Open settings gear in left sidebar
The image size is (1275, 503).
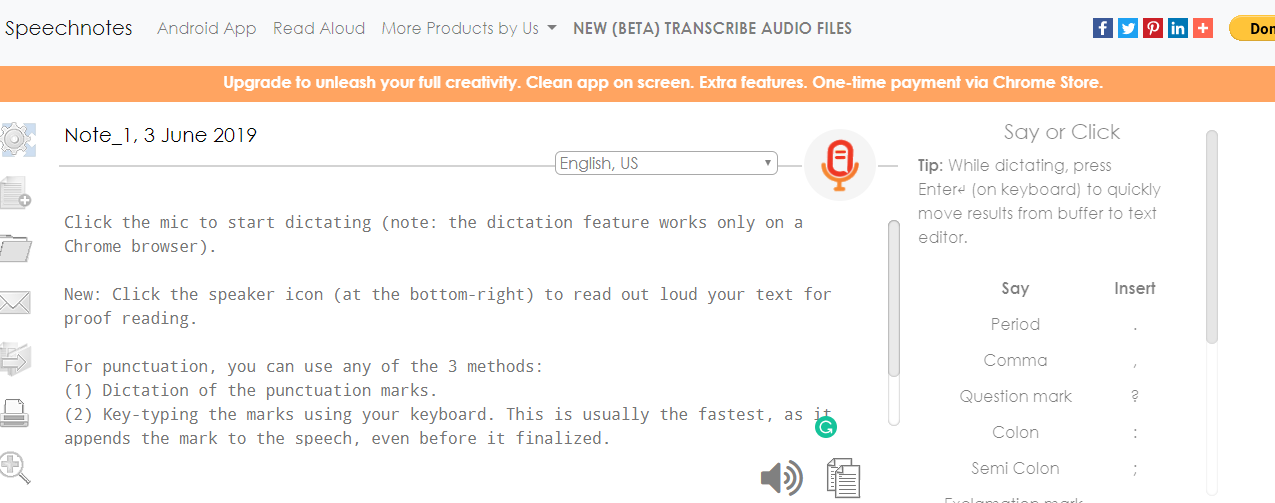click(17, 139)
